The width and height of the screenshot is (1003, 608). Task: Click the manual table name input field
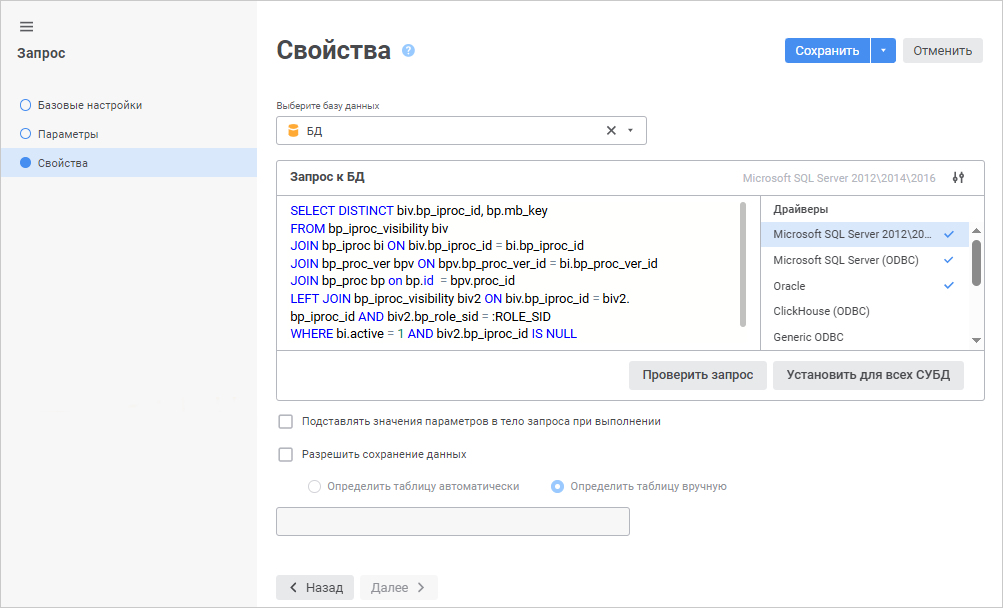(x=452, y=522)
